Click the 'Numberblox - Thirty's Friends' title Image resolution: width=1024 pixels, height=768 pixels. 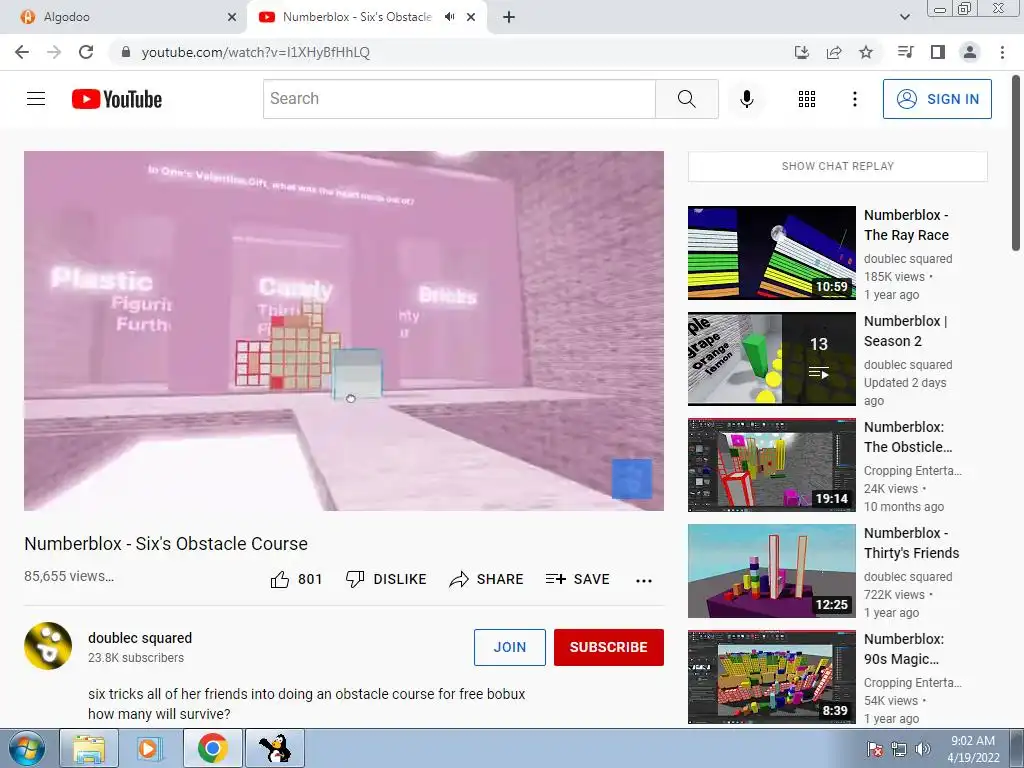tap(912, 543)
